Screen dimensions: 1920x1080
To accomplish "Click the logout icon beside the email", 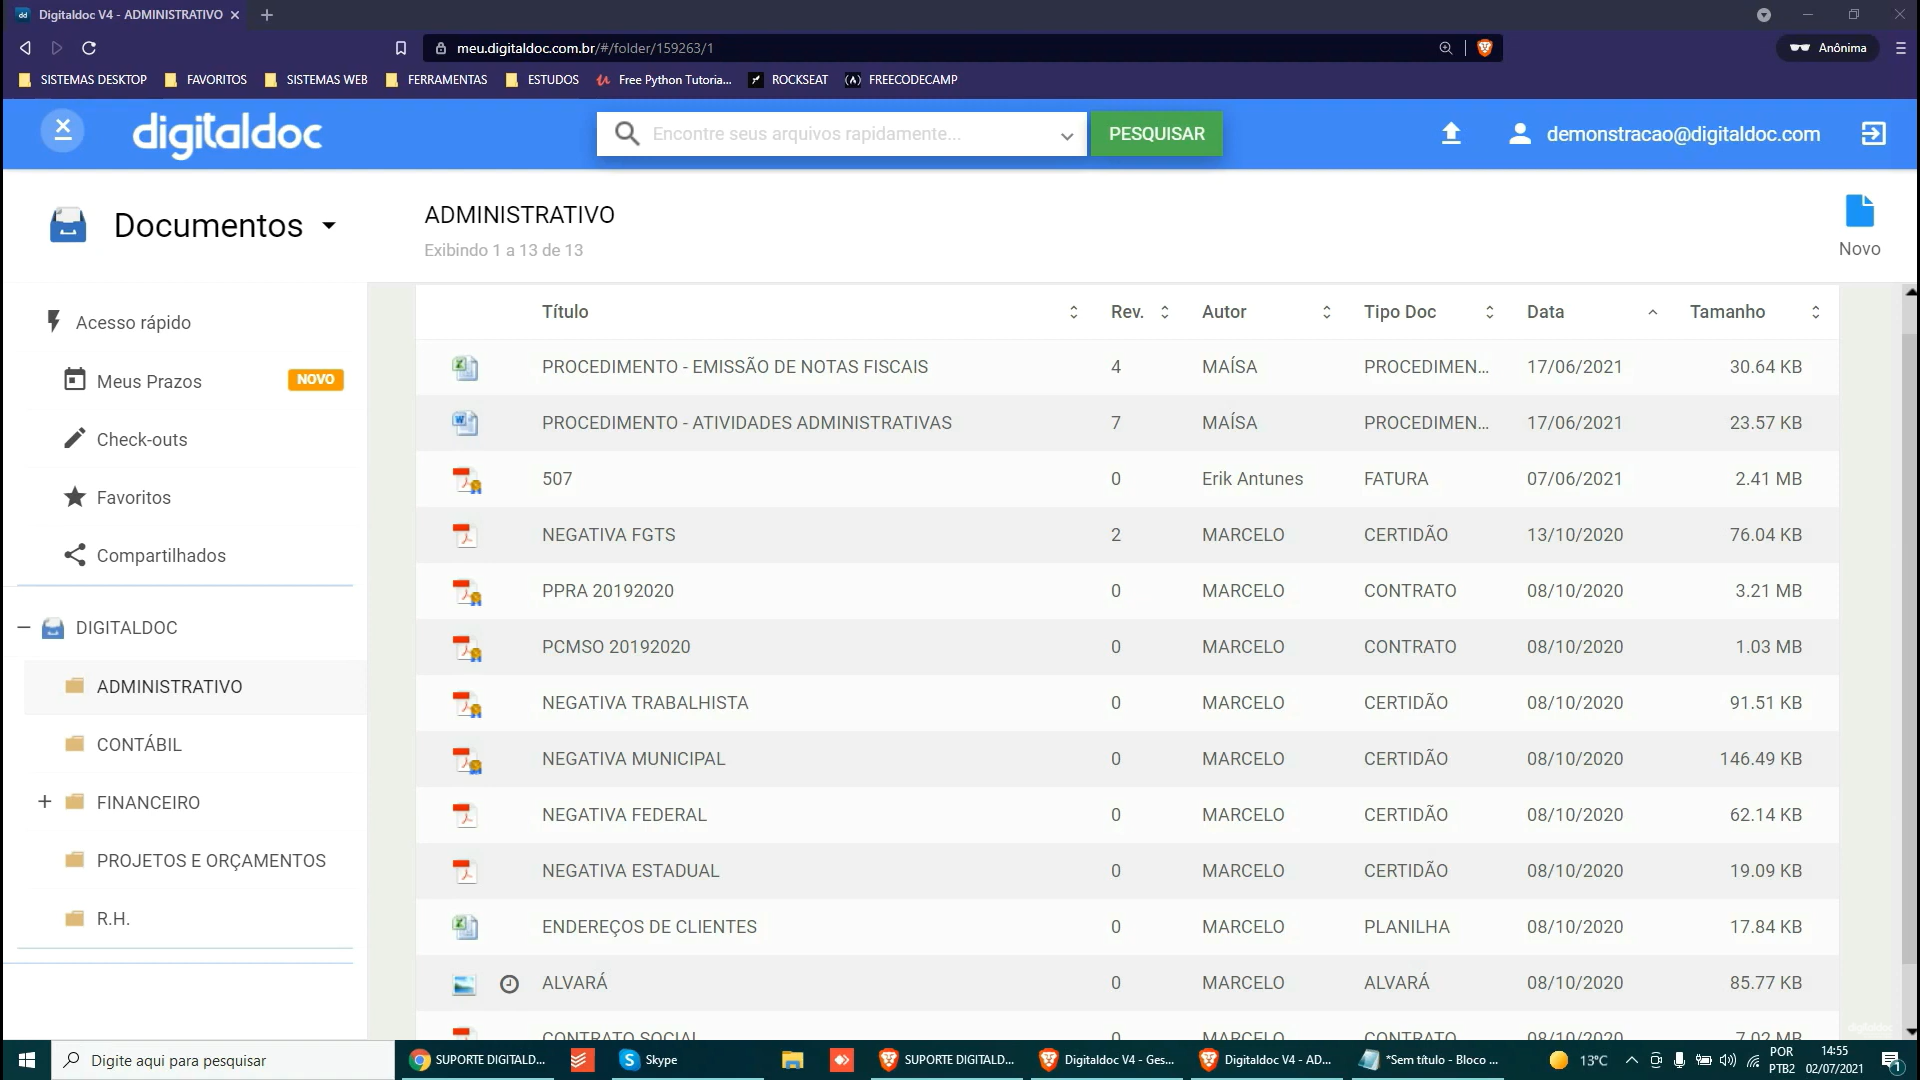I will [1873, 134].
